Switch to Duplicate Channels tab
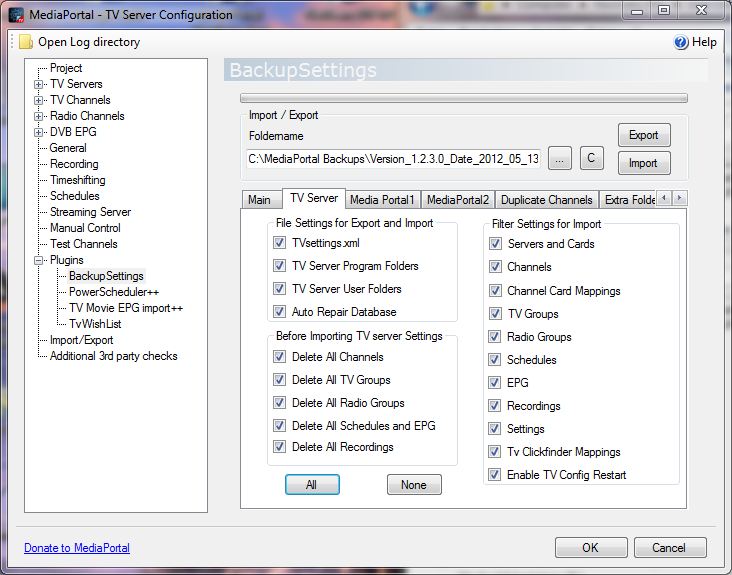The width and height of the screenshot is (732, 575). tap(547, 200)
